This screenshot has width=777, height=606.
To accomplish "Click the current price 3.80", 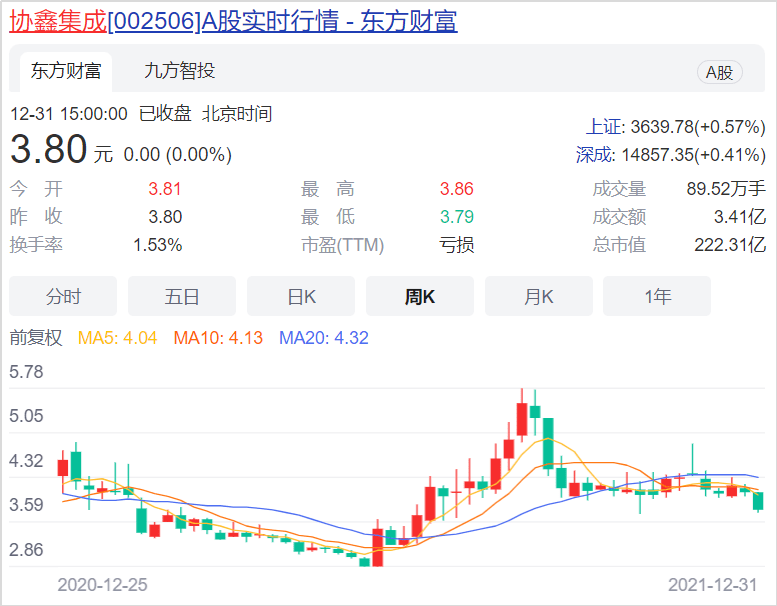I will coord(49,149).
